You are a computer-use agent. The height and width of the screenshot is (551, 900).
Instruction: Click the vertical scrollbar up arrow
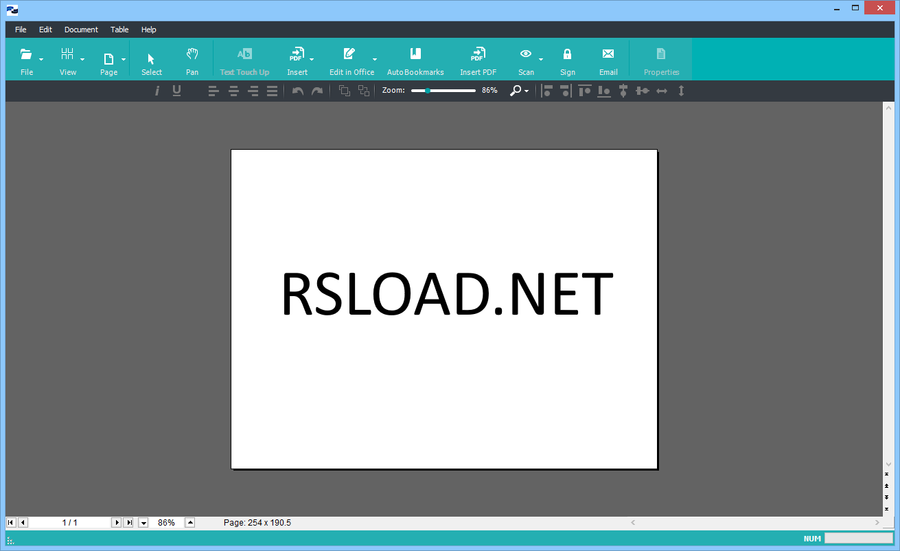pos(888,107)
